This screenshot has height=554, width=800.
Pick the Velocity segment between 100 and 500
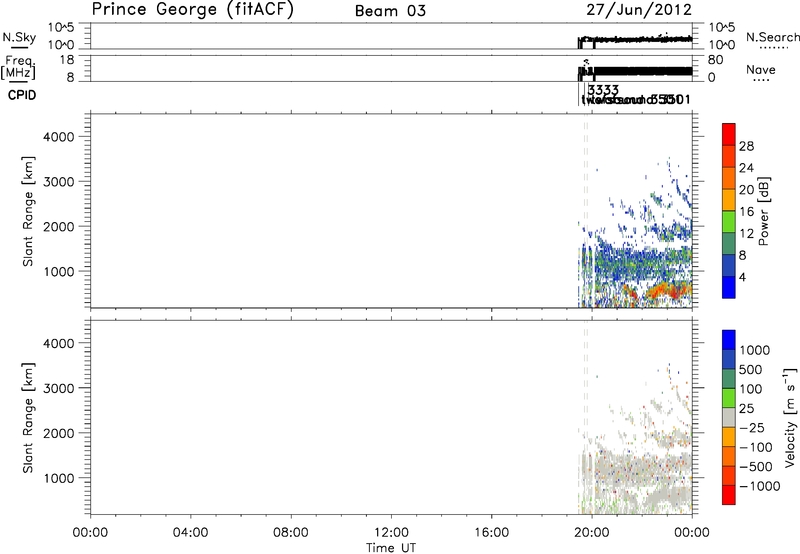coord(729,379)
